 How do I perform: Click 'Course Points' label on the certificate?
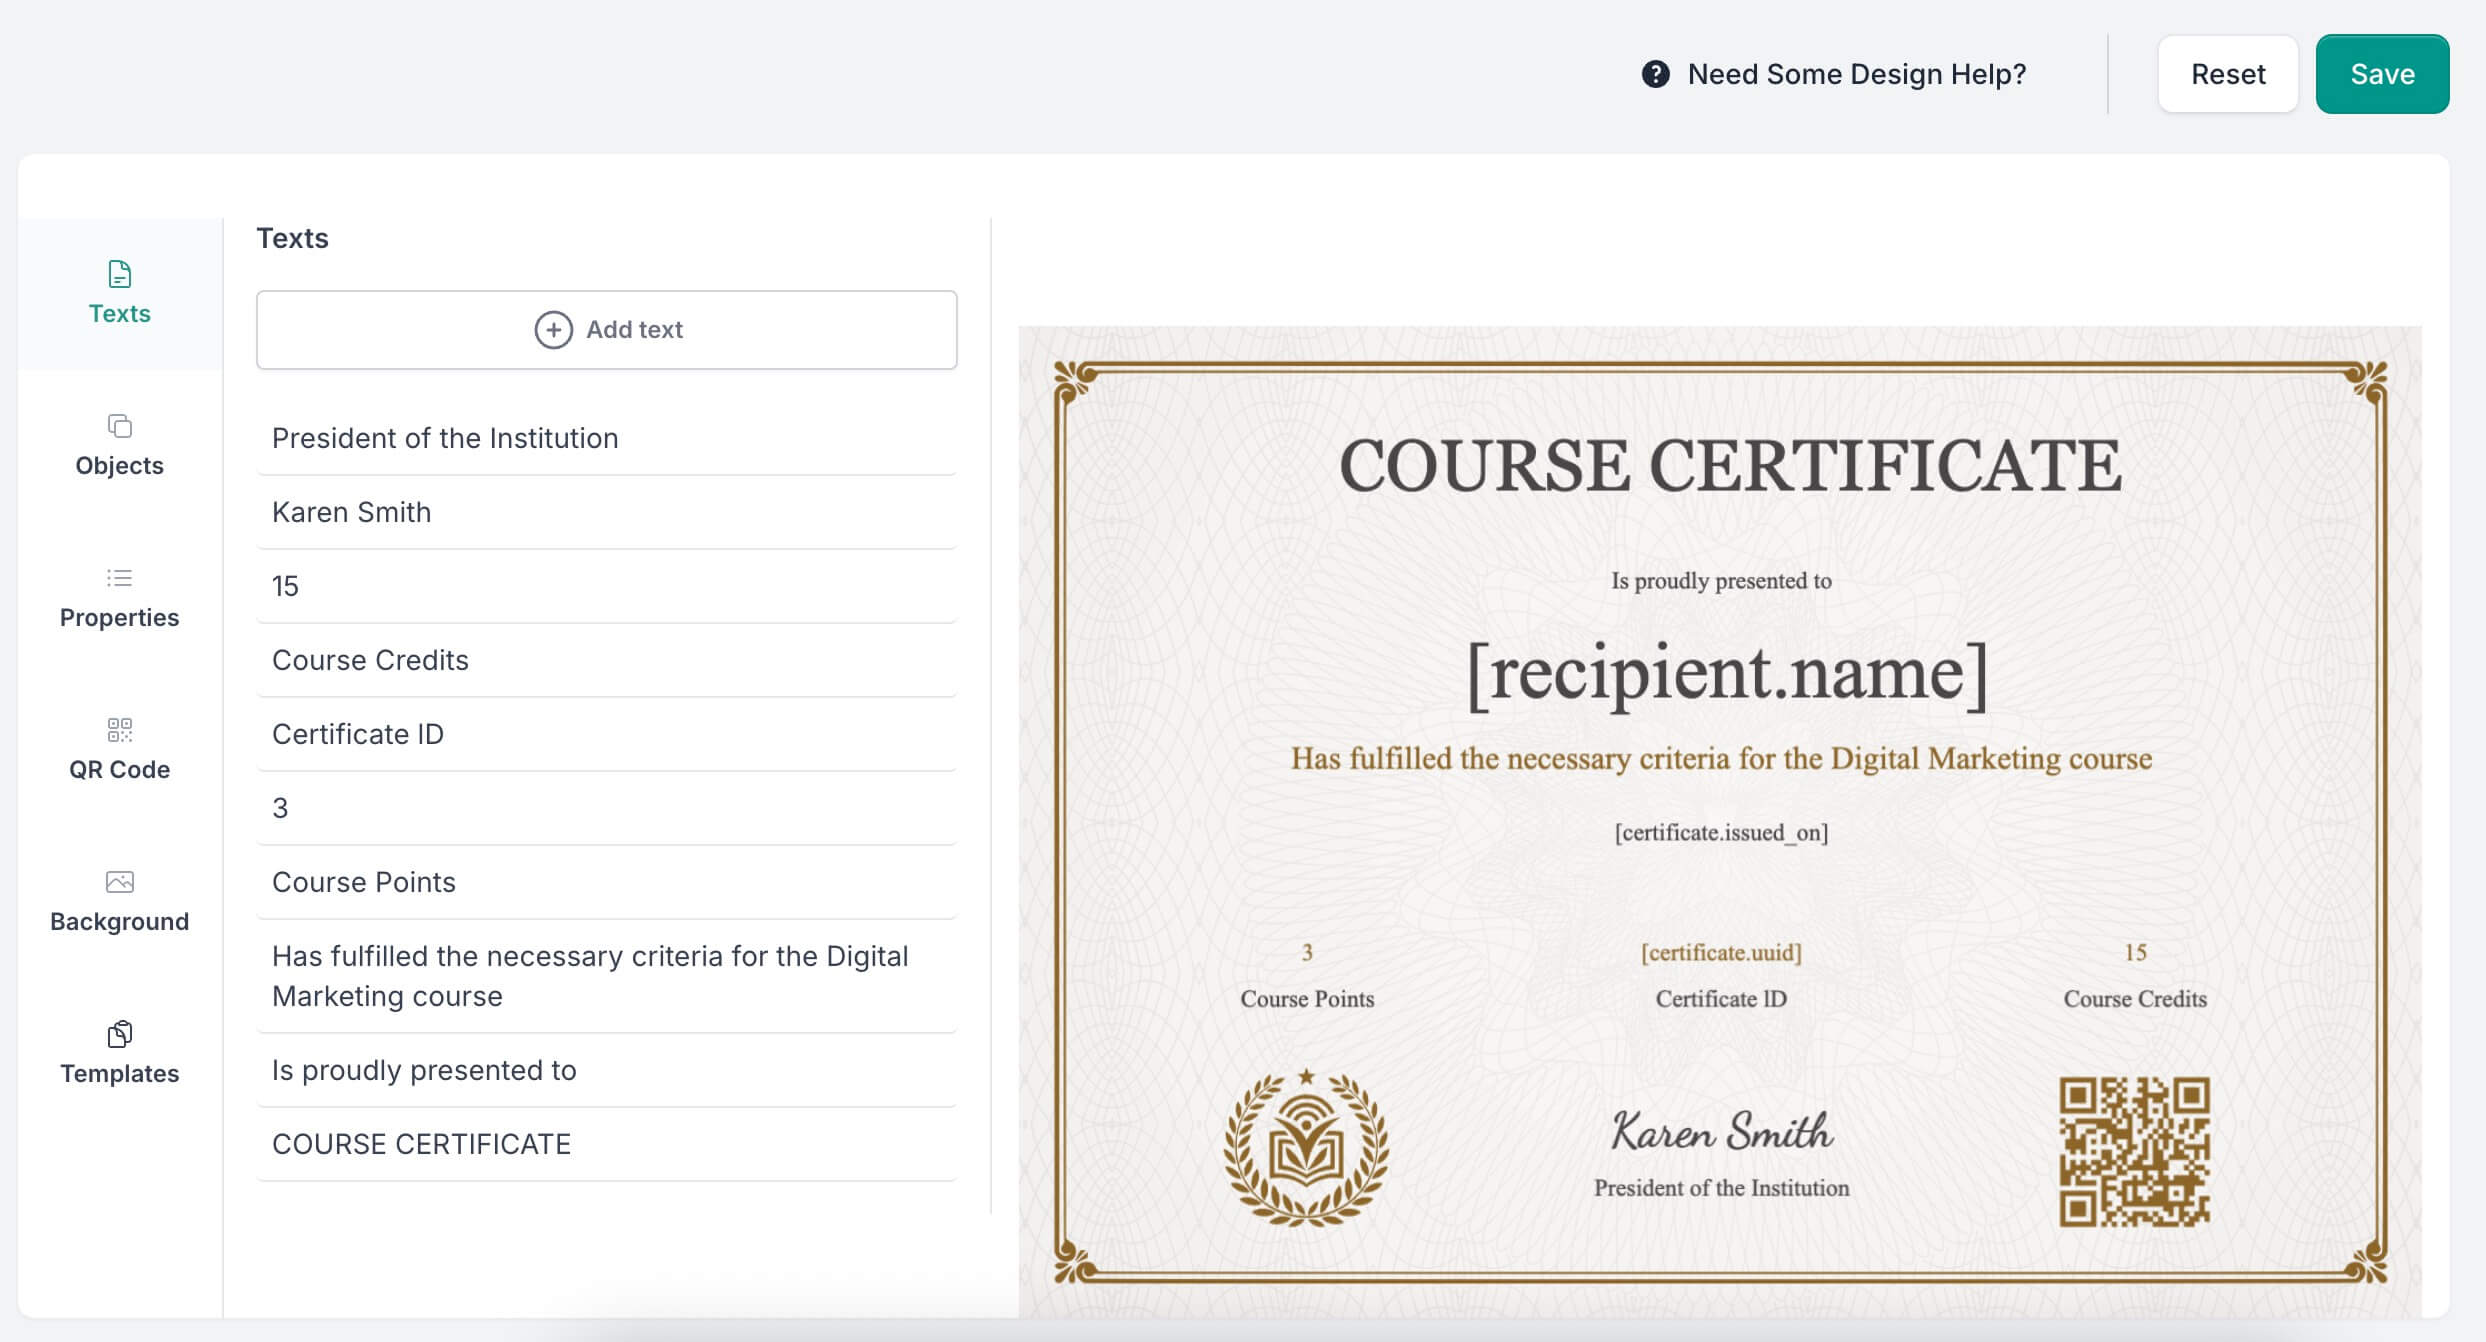[1307, 998]
